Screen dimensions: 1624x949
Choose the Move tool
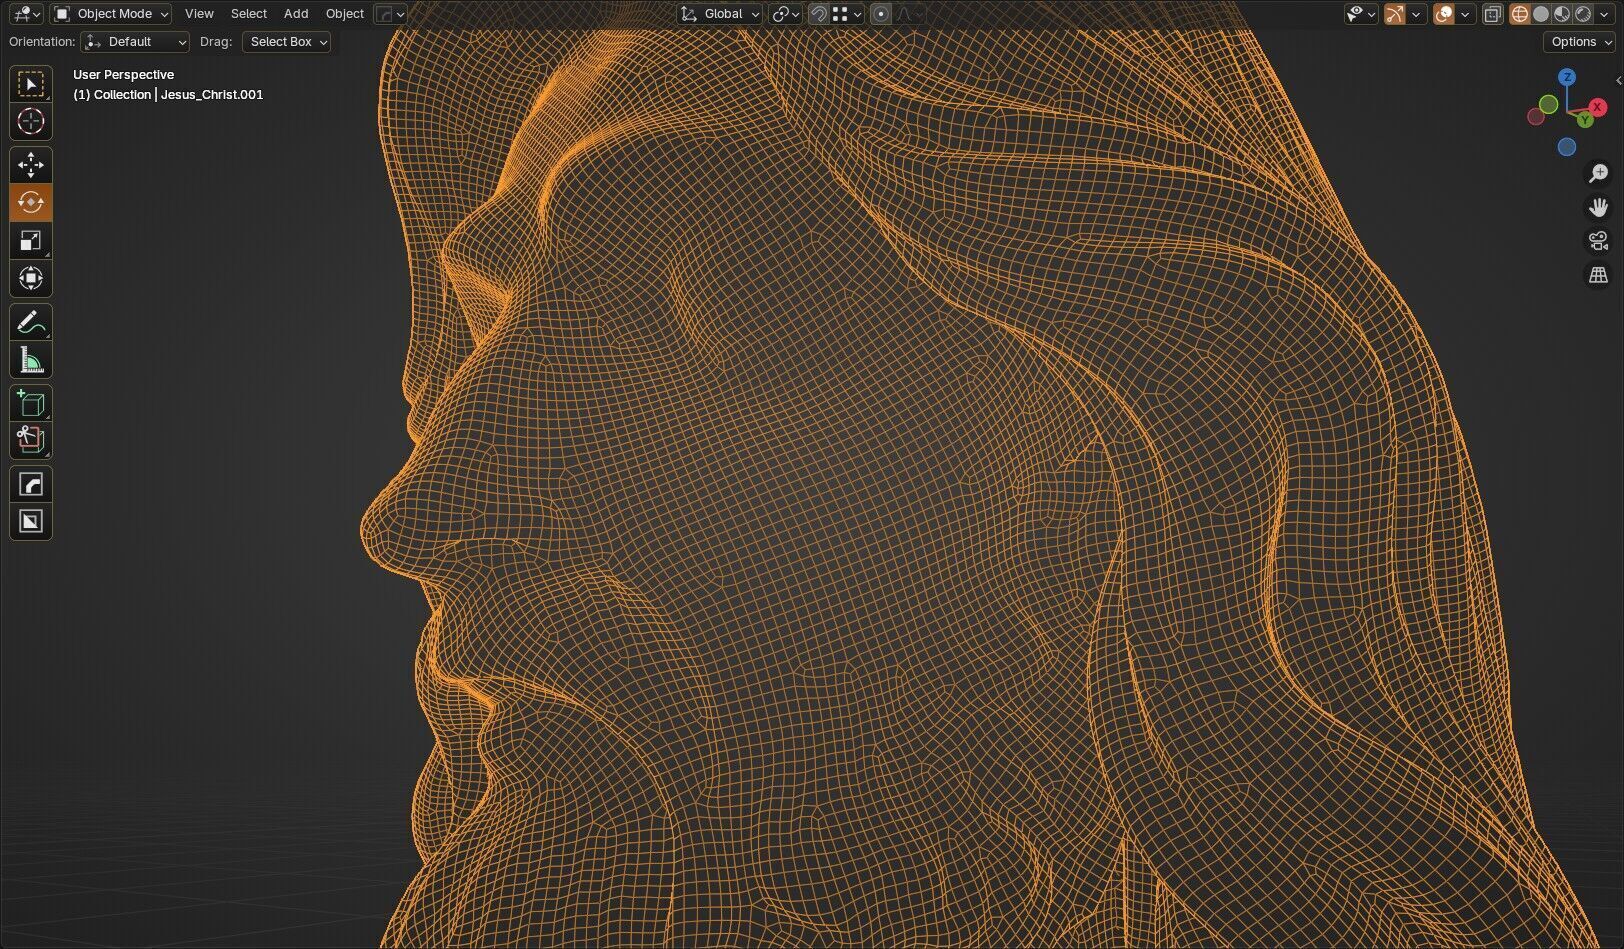click(31, 165)
